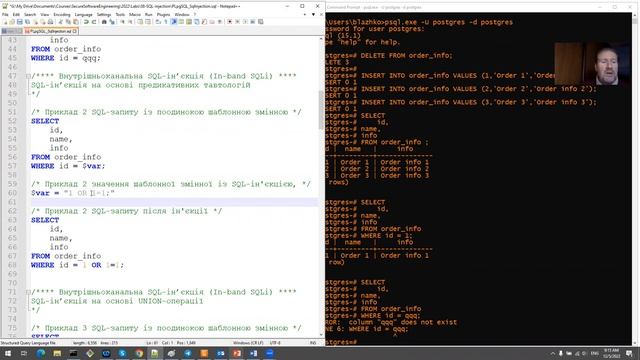Collapse the comment fold at line 47
The width and height of the screenshot is (640, 360).
[28, 76]
